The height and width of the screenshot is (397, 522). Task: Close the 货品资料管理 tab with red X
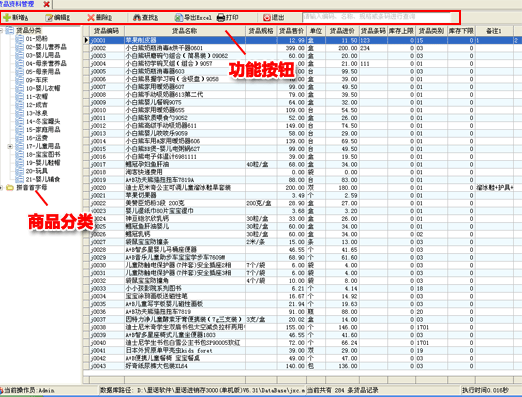tap(47, 4)
